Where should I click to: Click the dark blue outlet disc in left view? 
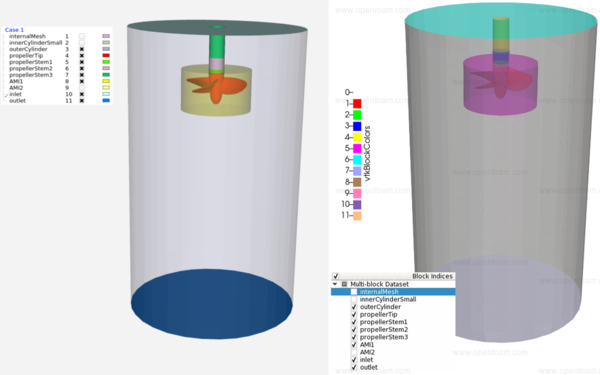[212, 304]
